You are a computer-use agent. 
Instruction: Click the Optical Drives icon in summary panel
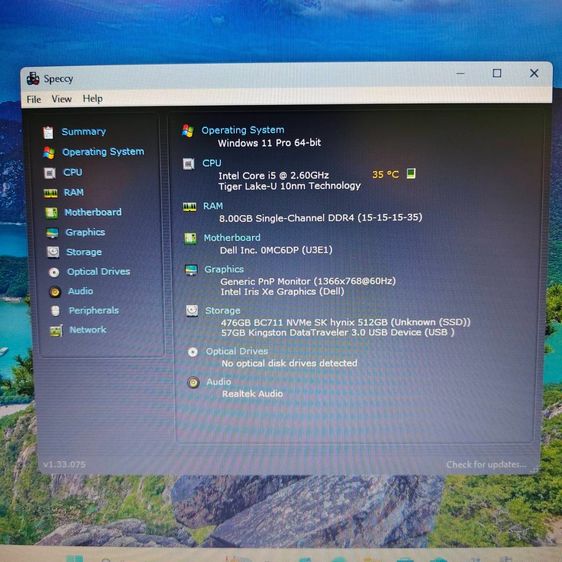tap(193, 352)
